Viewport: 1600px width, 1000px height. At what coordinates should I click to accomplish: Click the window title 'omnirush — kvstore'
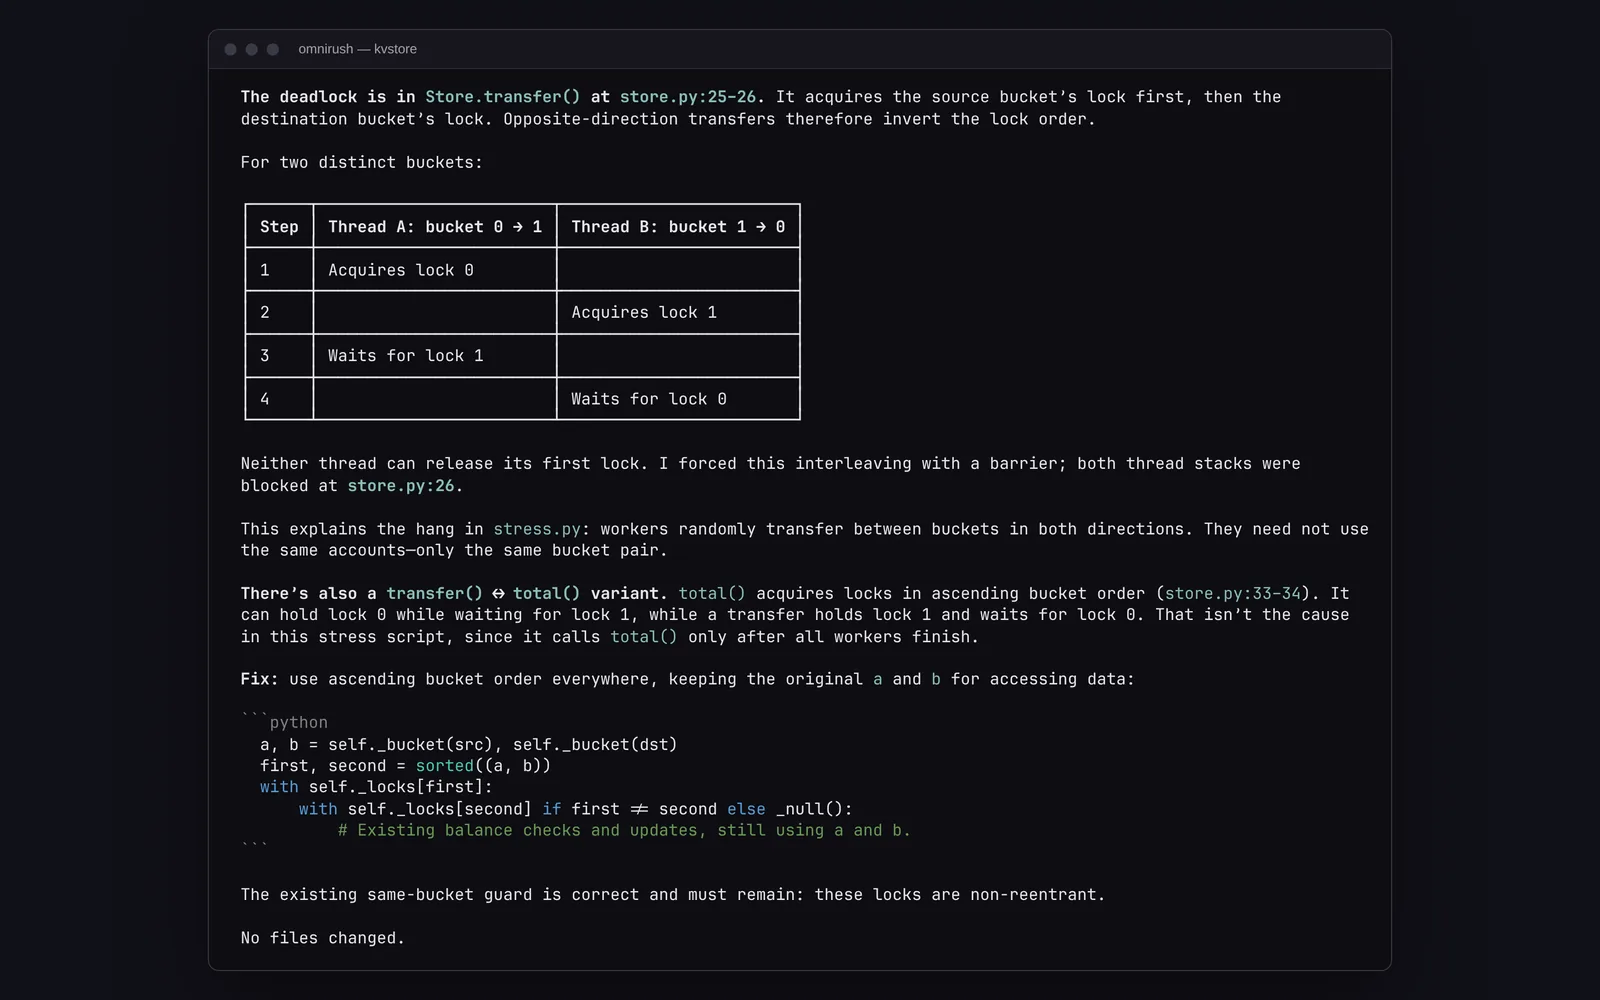pos(357,49)
